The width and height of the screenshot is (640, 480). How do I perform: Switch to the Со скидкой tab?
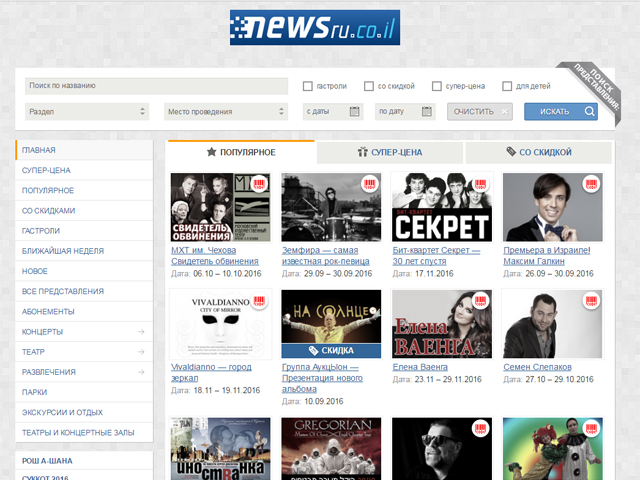click(x=539, y=152)
